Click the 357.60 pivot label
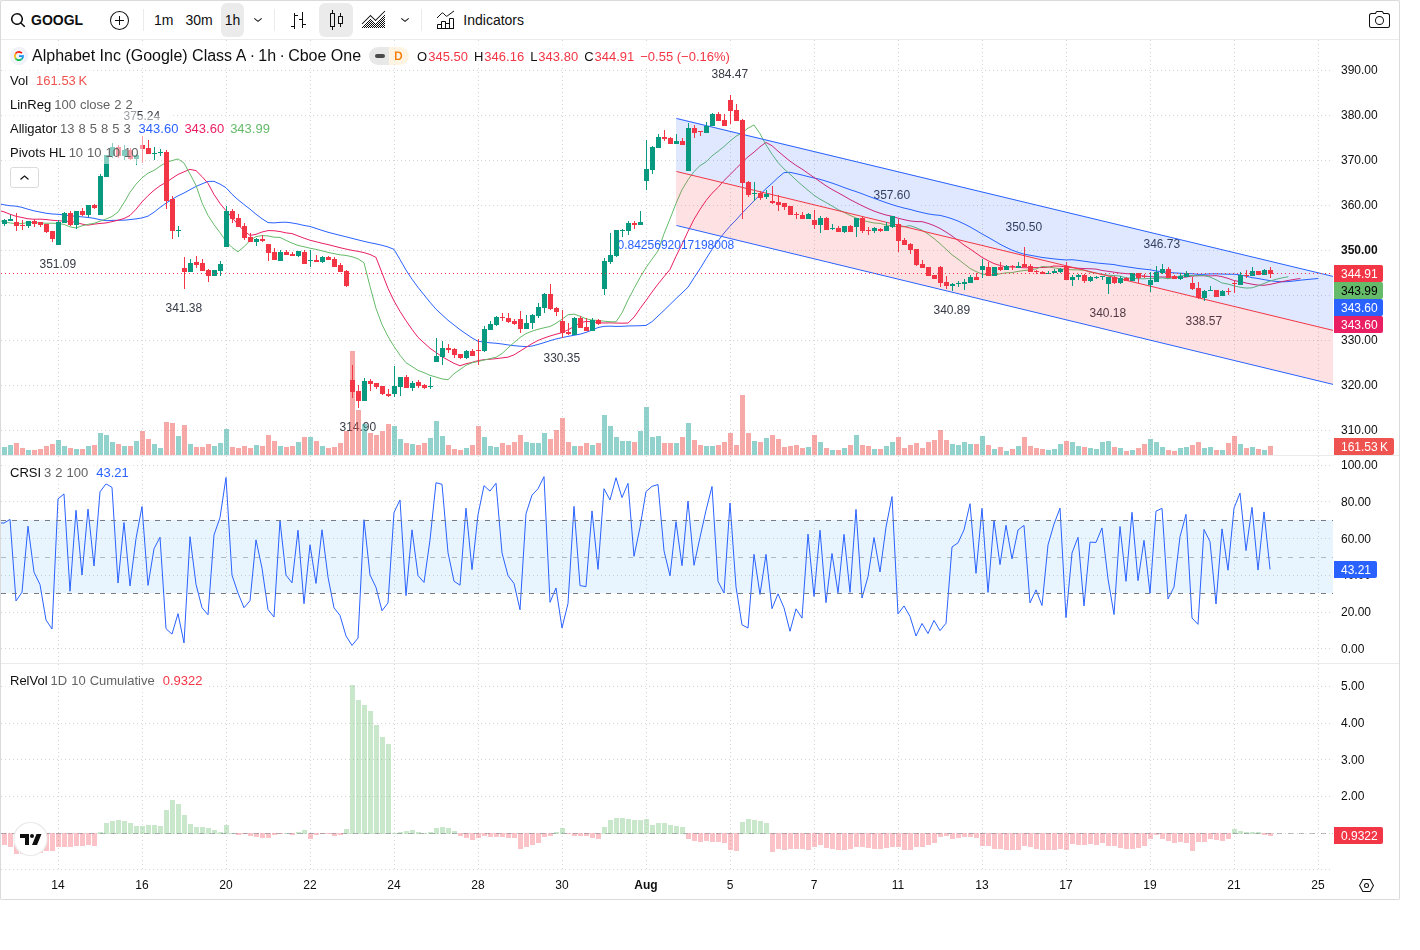This screenshot has width=1420, height=950. click(x=891, y=195)
